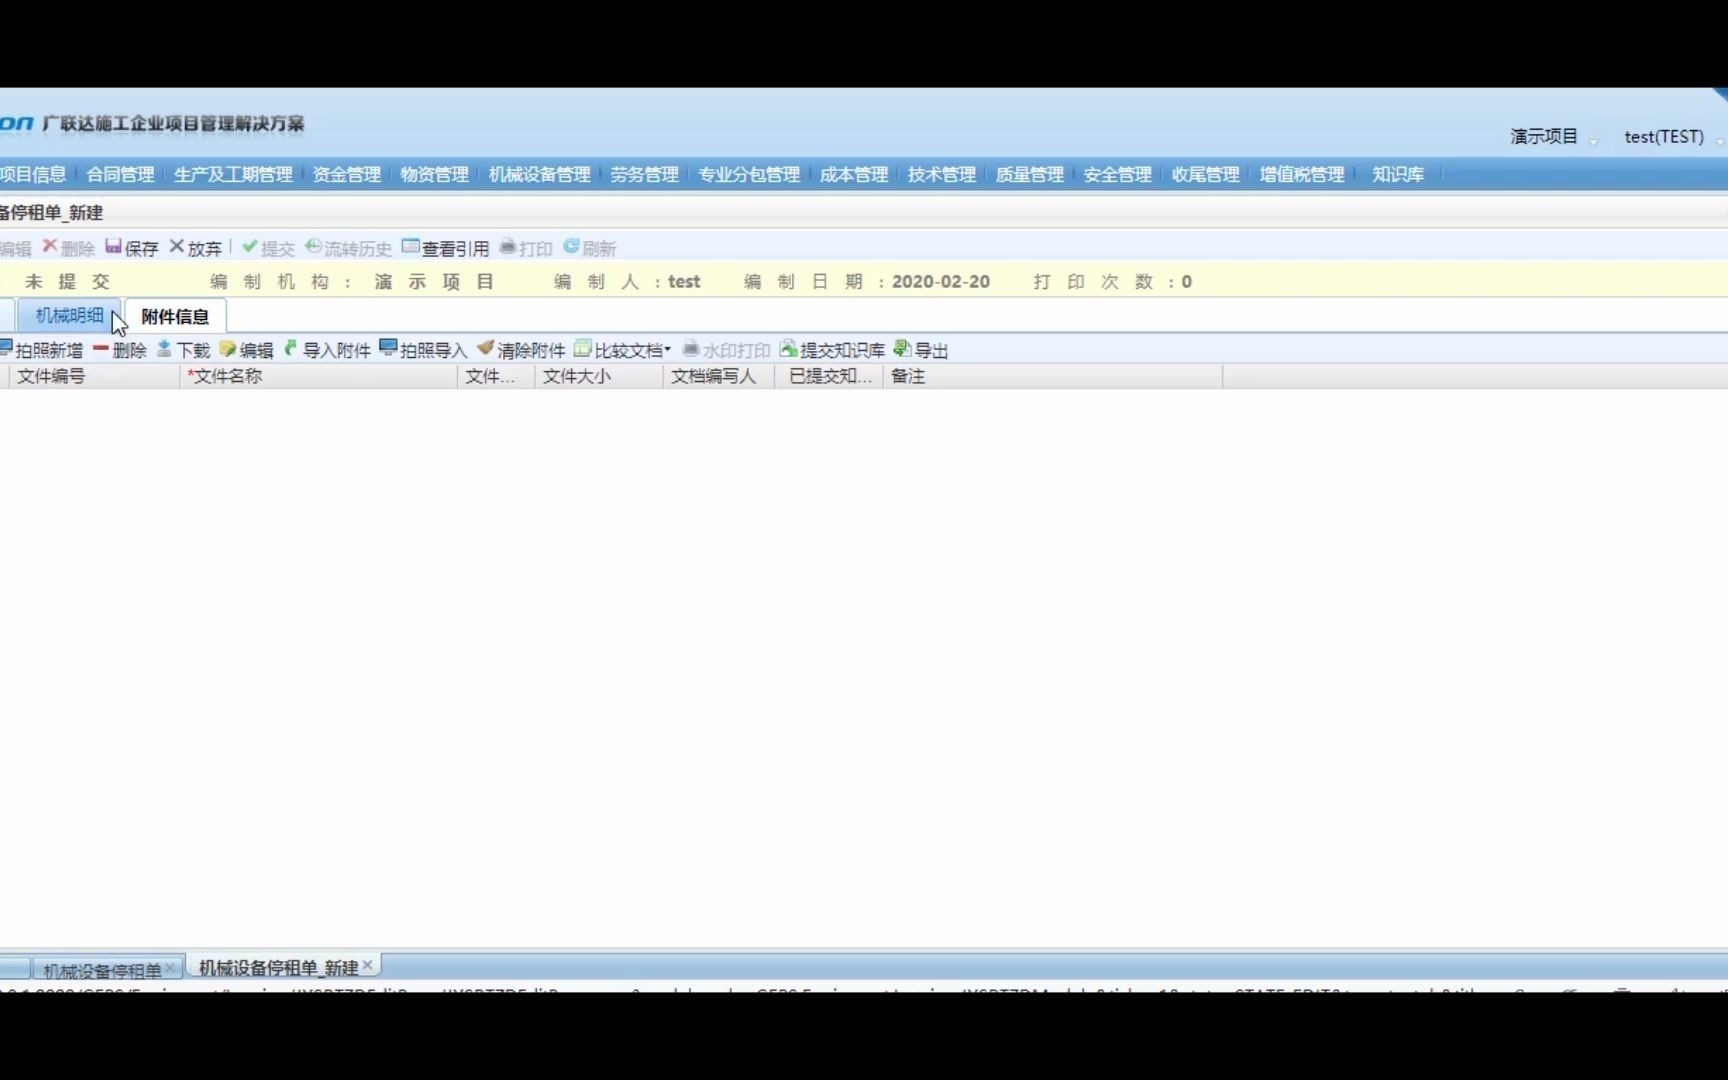
Task: Submit to knowledge base via 提交知识库
Action: 832,349
